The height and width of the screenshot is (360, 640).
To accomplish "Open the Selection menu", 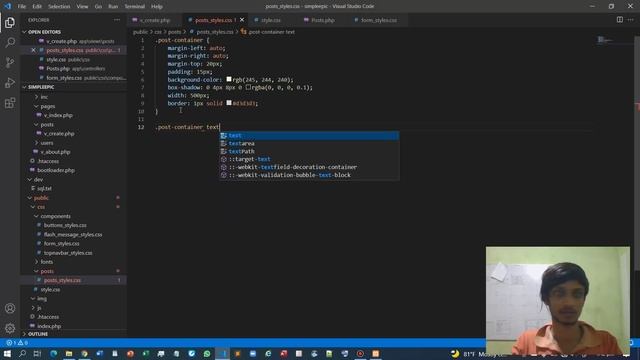I will point(59,7).
